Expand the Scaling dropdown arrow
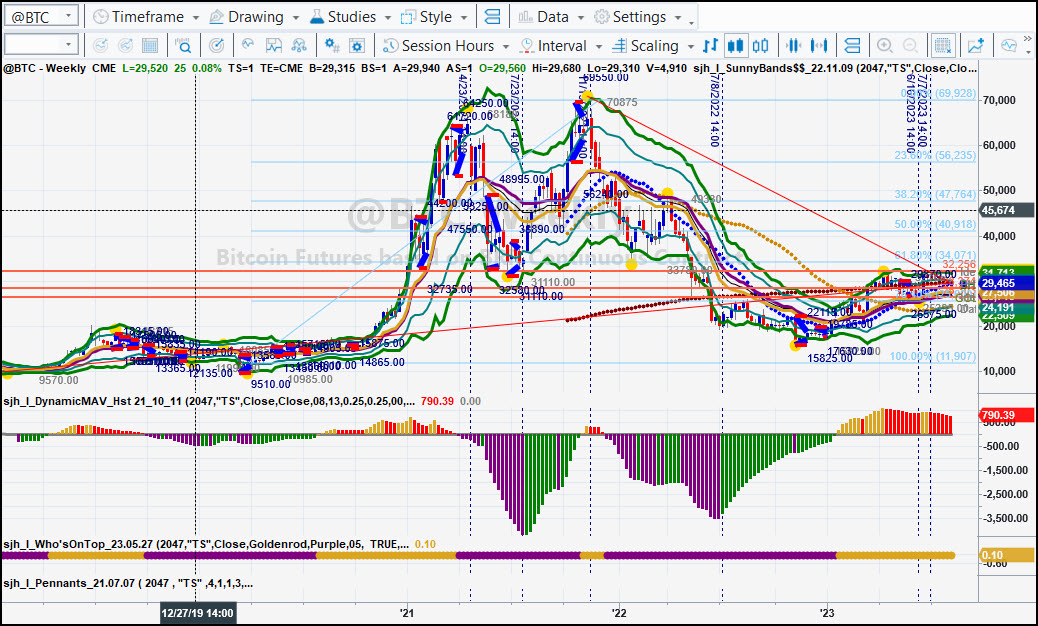The image size is (1038, 626). (690, 46)
